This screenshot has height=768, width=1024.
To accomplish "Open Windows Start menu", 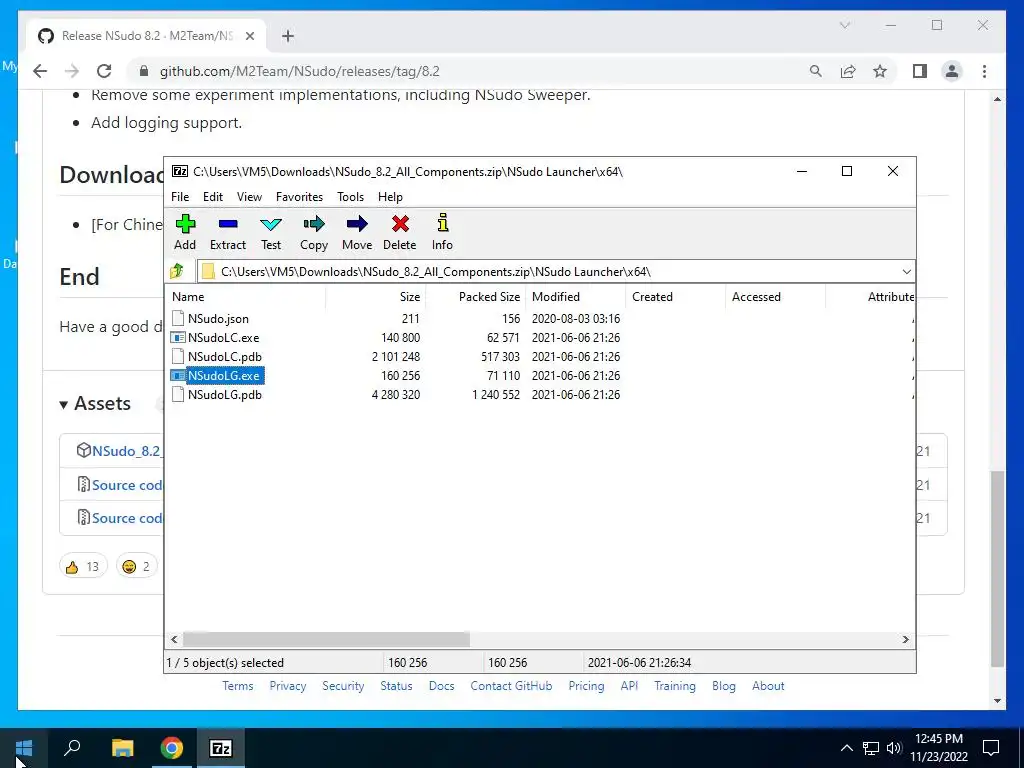I will tap(24, 748).
